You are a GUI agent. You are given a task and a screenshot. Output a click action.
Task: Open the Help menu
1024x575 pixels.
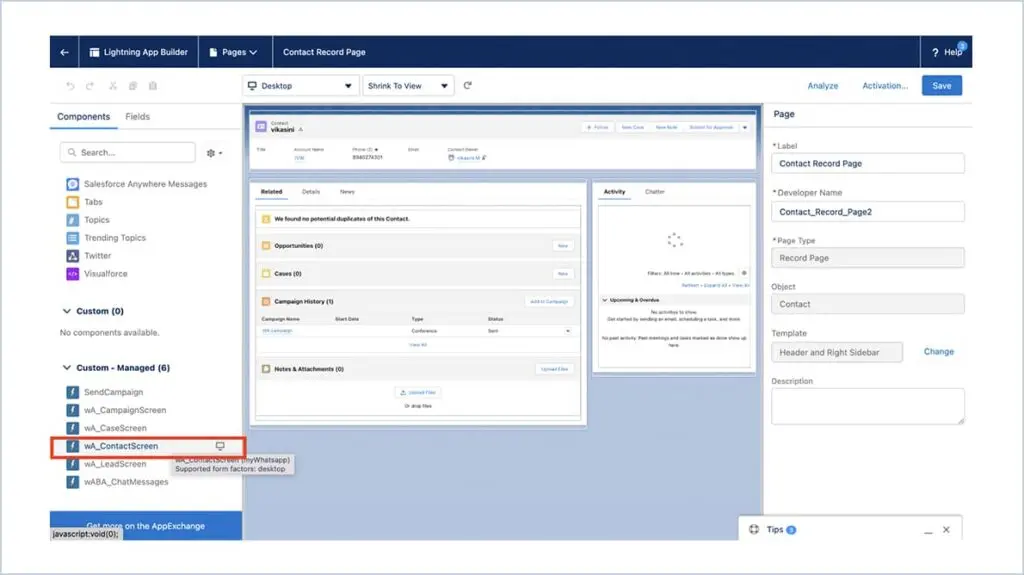pyautogui.click(x=946, y=52)
